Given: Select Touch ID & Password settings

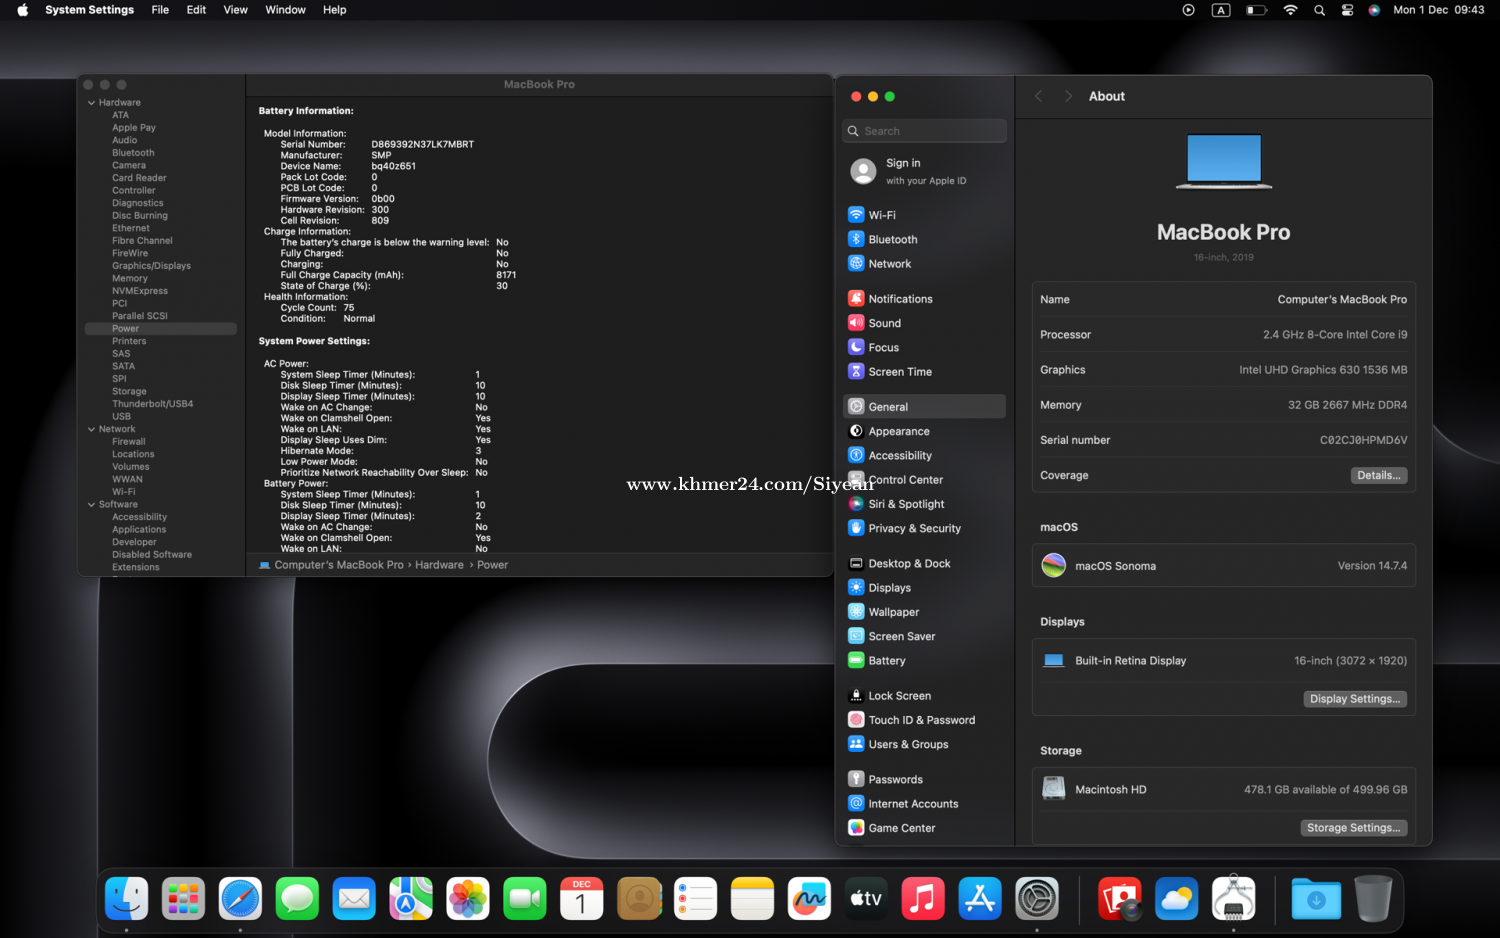Looking at the screenshot, I should coord(920,720).
